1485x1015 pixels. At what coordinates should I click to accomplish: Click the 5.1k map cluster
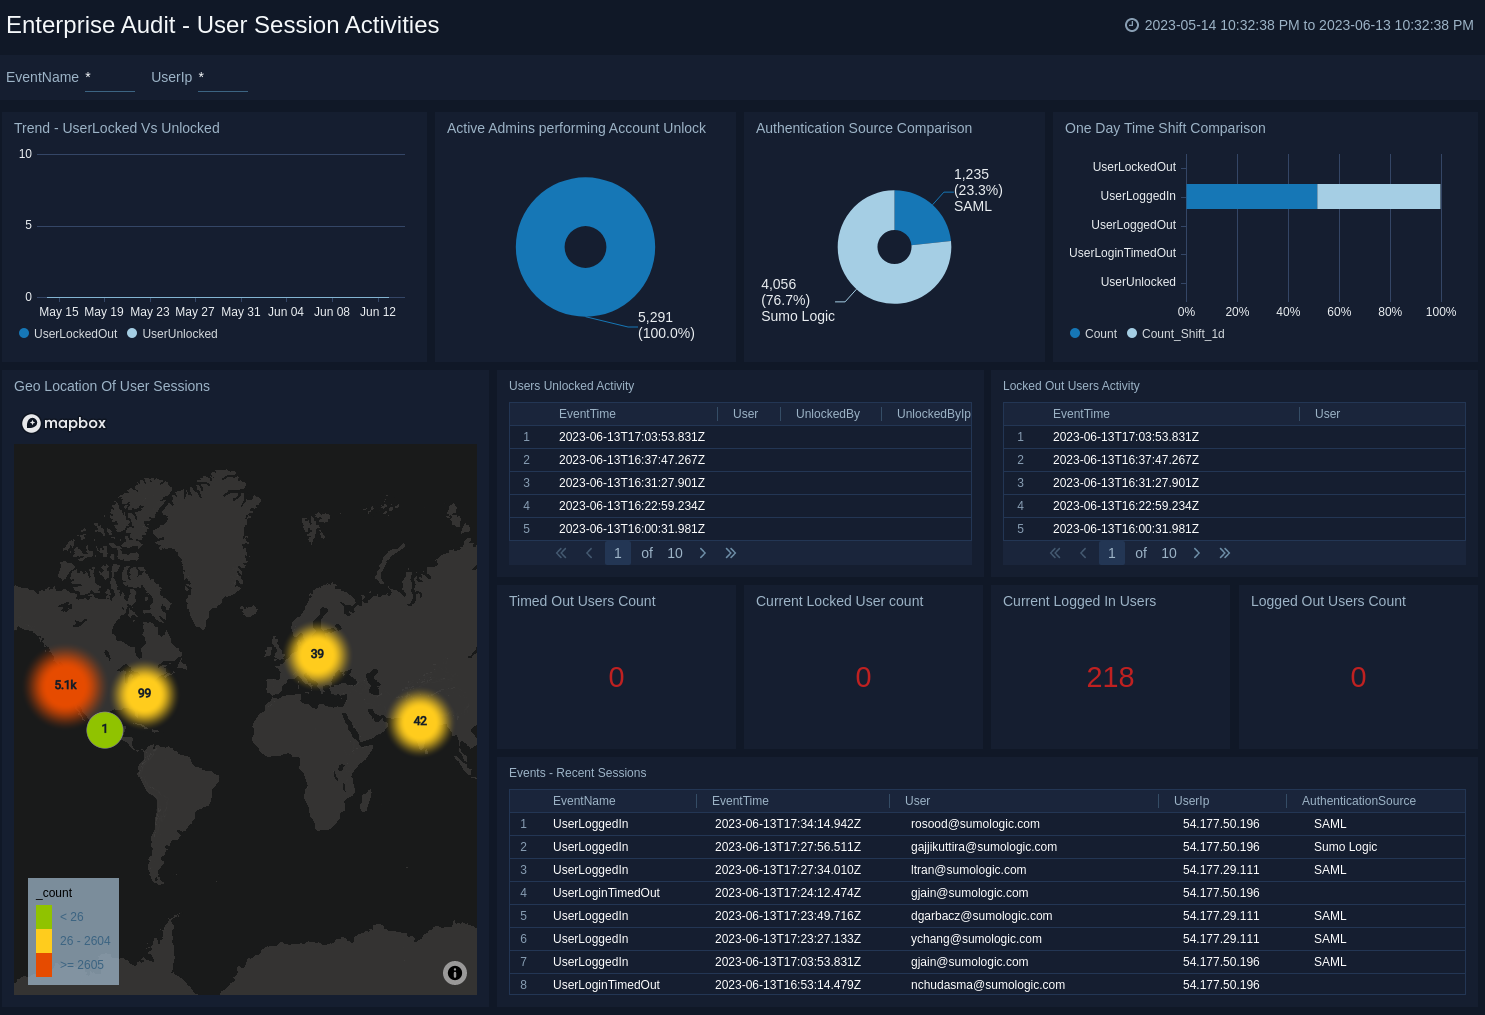point(66,685)
